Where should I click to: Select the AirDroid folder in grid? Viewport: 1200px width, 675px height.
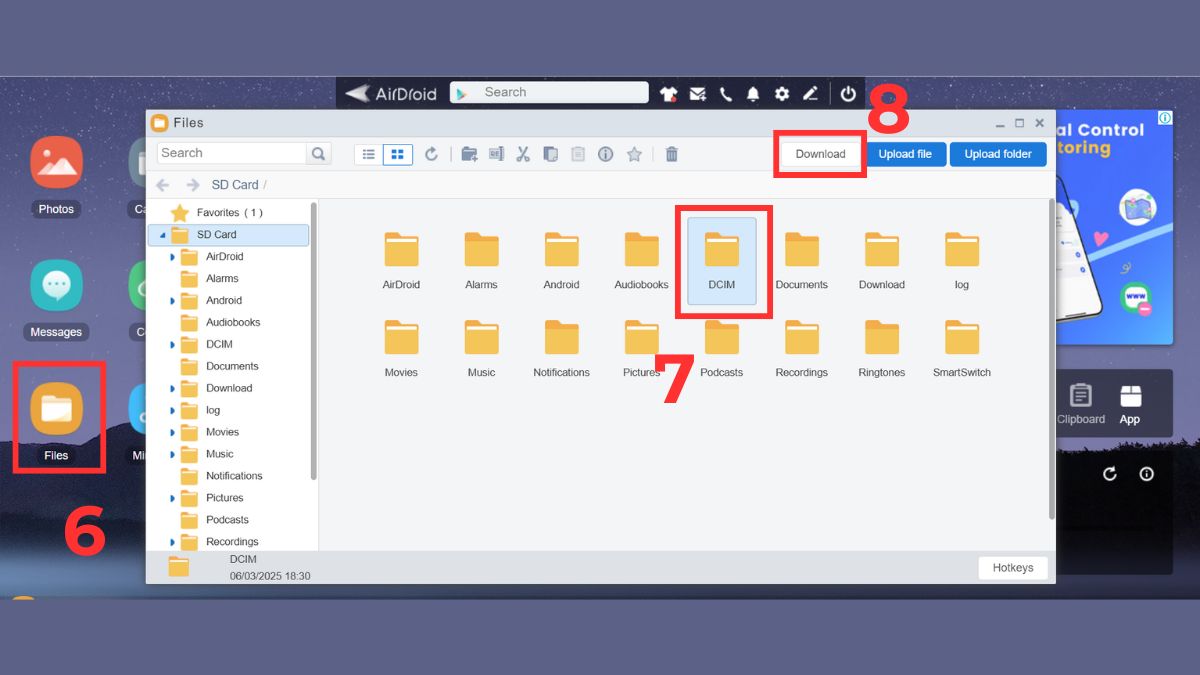(401, 260)
